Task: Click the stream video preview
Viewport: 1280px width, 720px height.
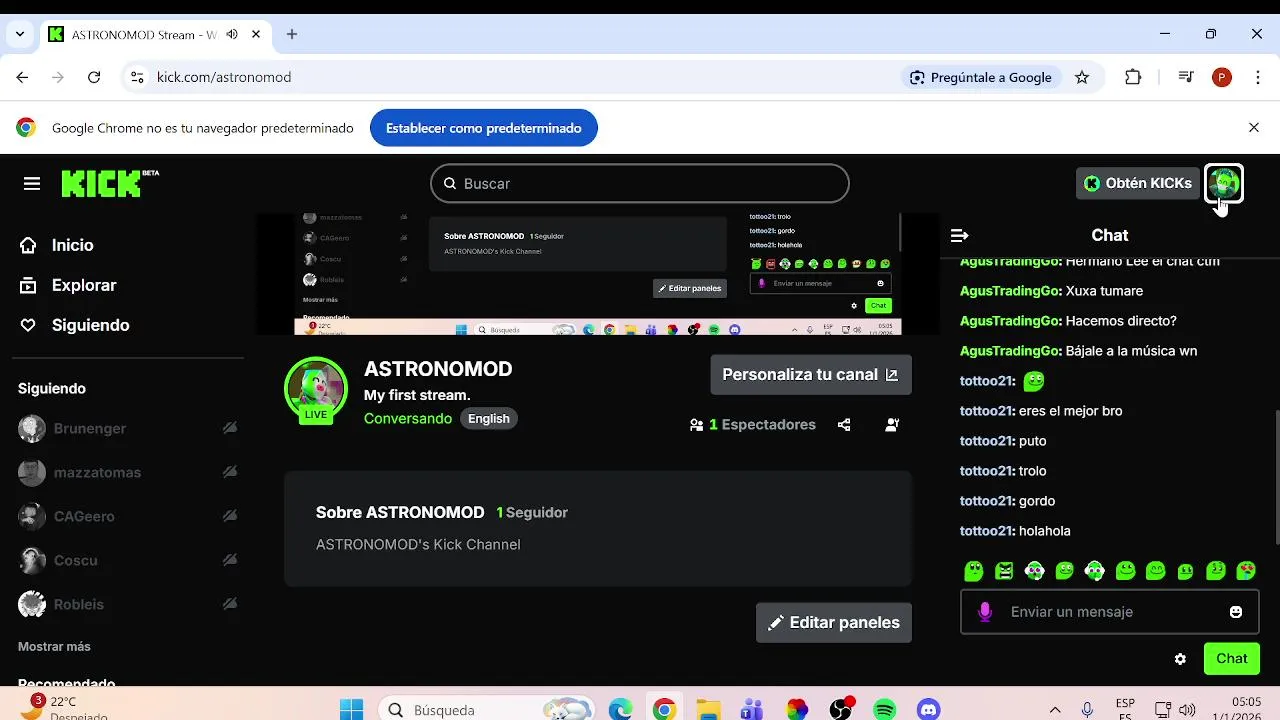Action: click(598, 274)
